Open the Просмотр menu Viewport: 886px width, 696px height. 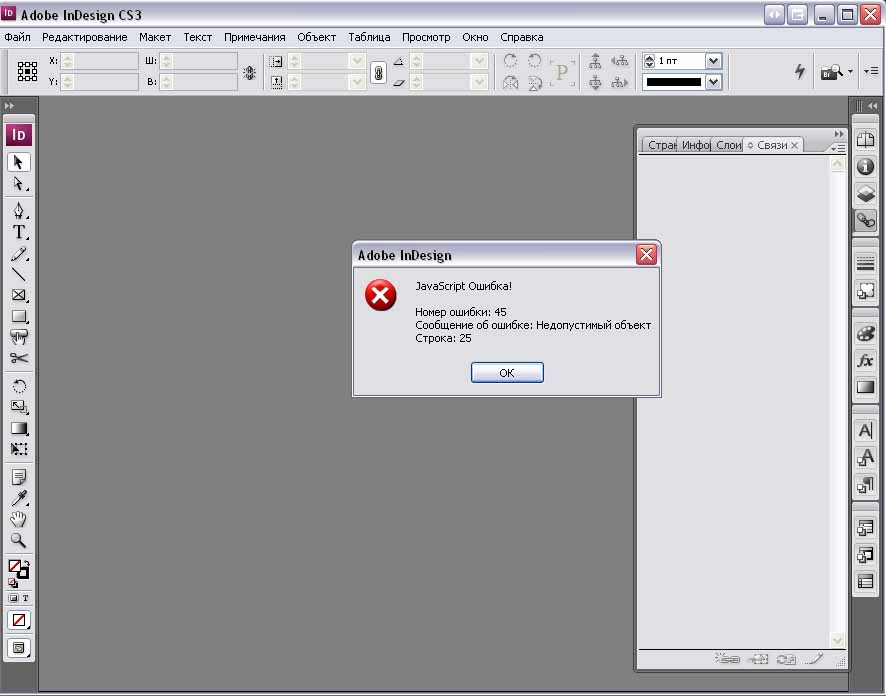pyautogui.click(x=426, y=37)
